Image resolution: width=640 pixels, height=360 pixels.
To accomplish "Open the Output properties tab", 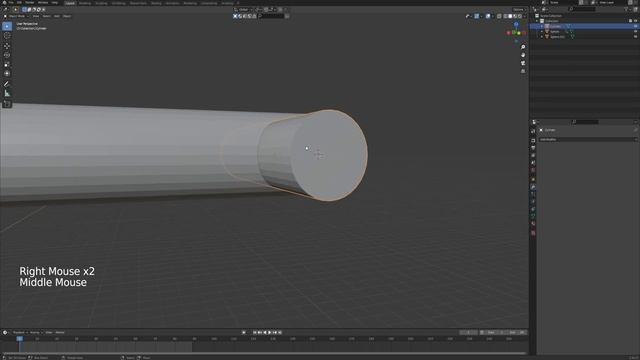I will 533,148.
